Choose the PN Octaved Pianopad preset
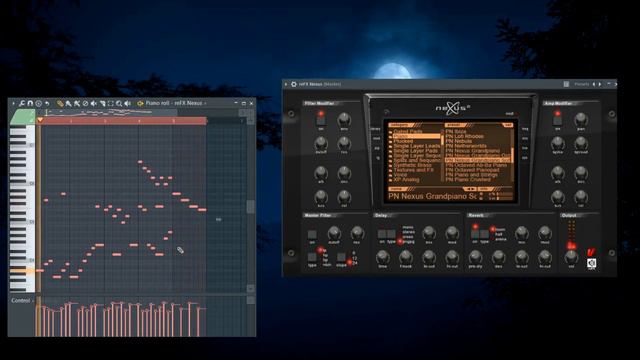This screenshot has height=360, width=640. tap(473, 170)
